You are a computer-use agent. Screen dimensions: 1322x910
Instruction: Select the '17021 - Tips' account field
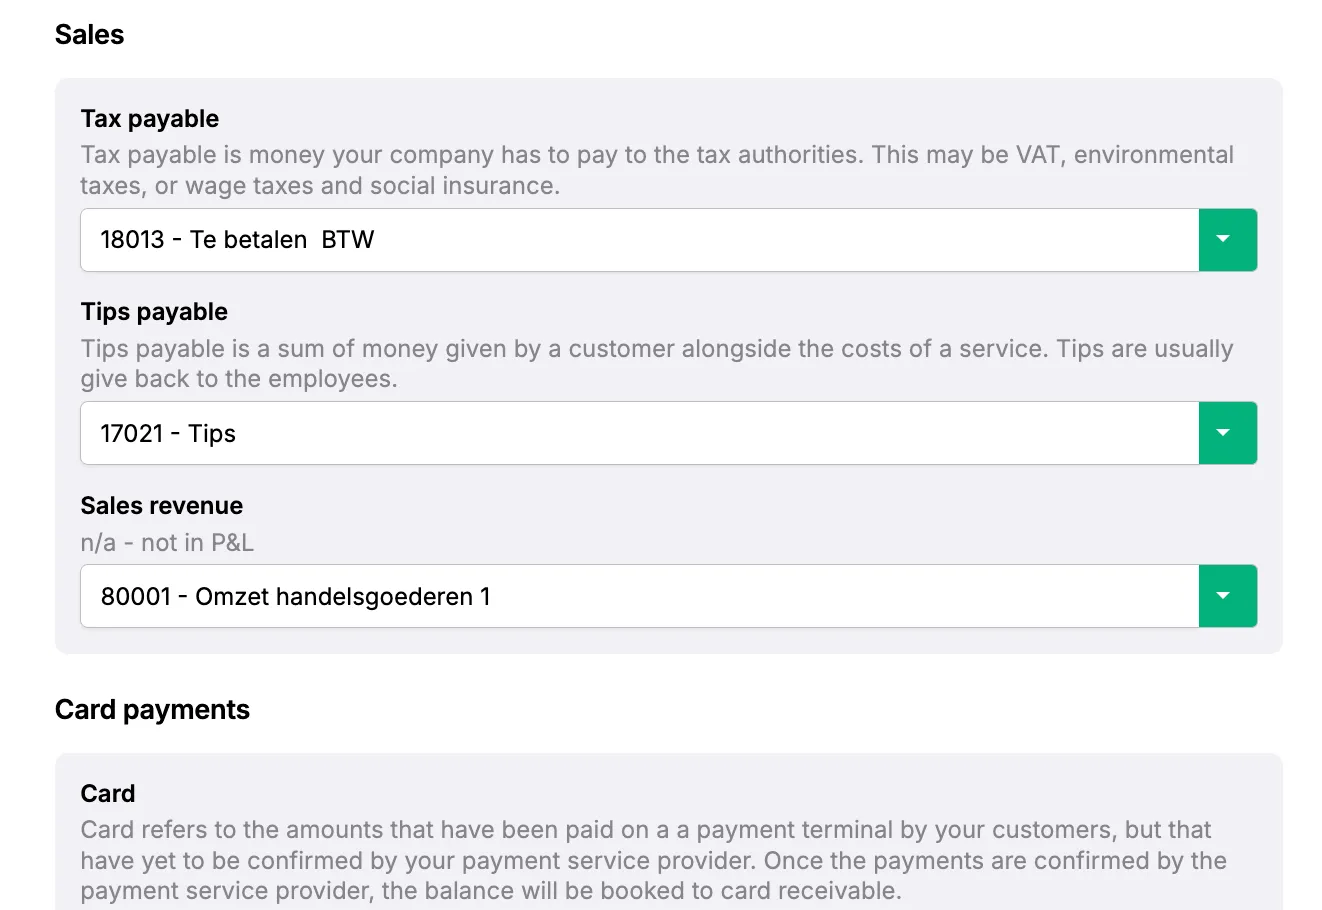[x=639, y=433]
